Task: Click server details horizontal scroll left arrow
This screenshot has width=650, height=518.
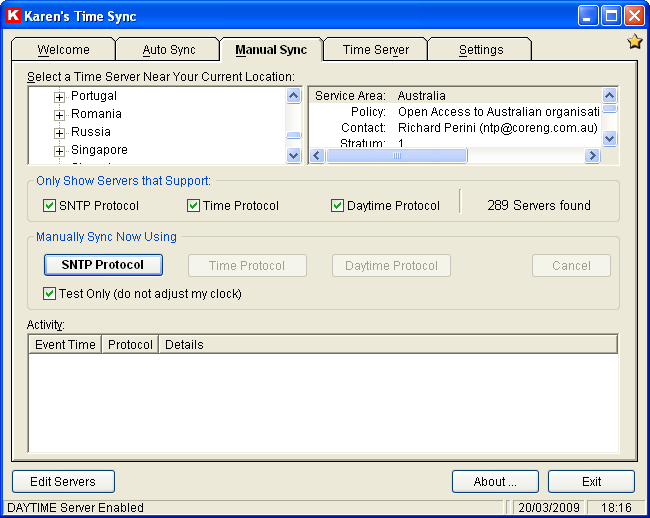Action: coord(317,155)
